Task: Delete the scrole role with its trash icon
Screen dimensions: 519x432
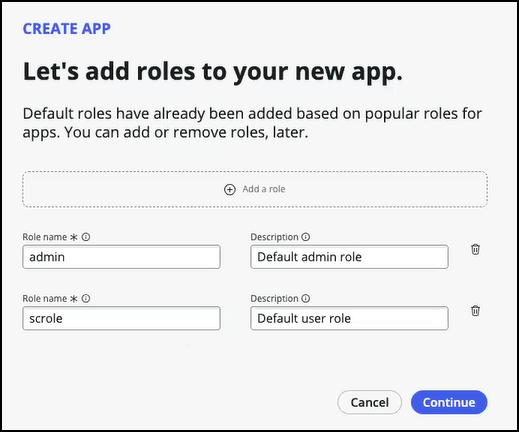Action: pyautogui.click(x=475, y=311)
